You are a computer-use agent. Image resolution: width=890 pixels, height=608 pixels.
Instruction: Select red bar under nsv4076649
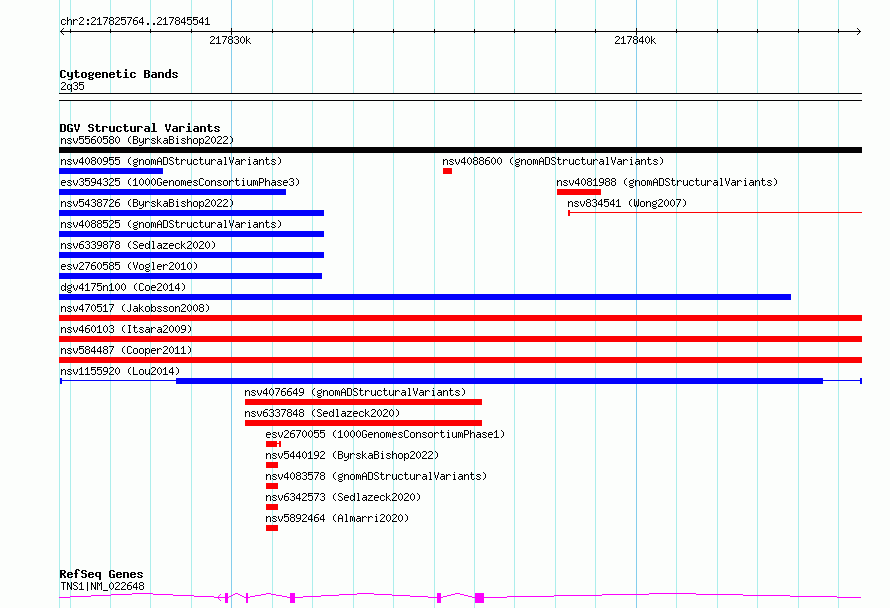point(363,402)
